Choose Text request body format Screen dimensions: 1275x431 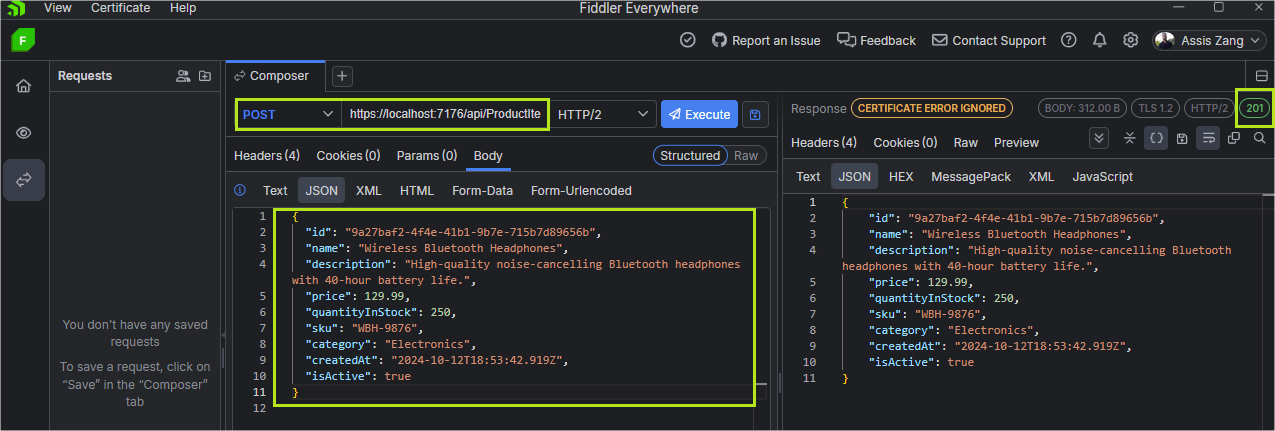point(275,190)
